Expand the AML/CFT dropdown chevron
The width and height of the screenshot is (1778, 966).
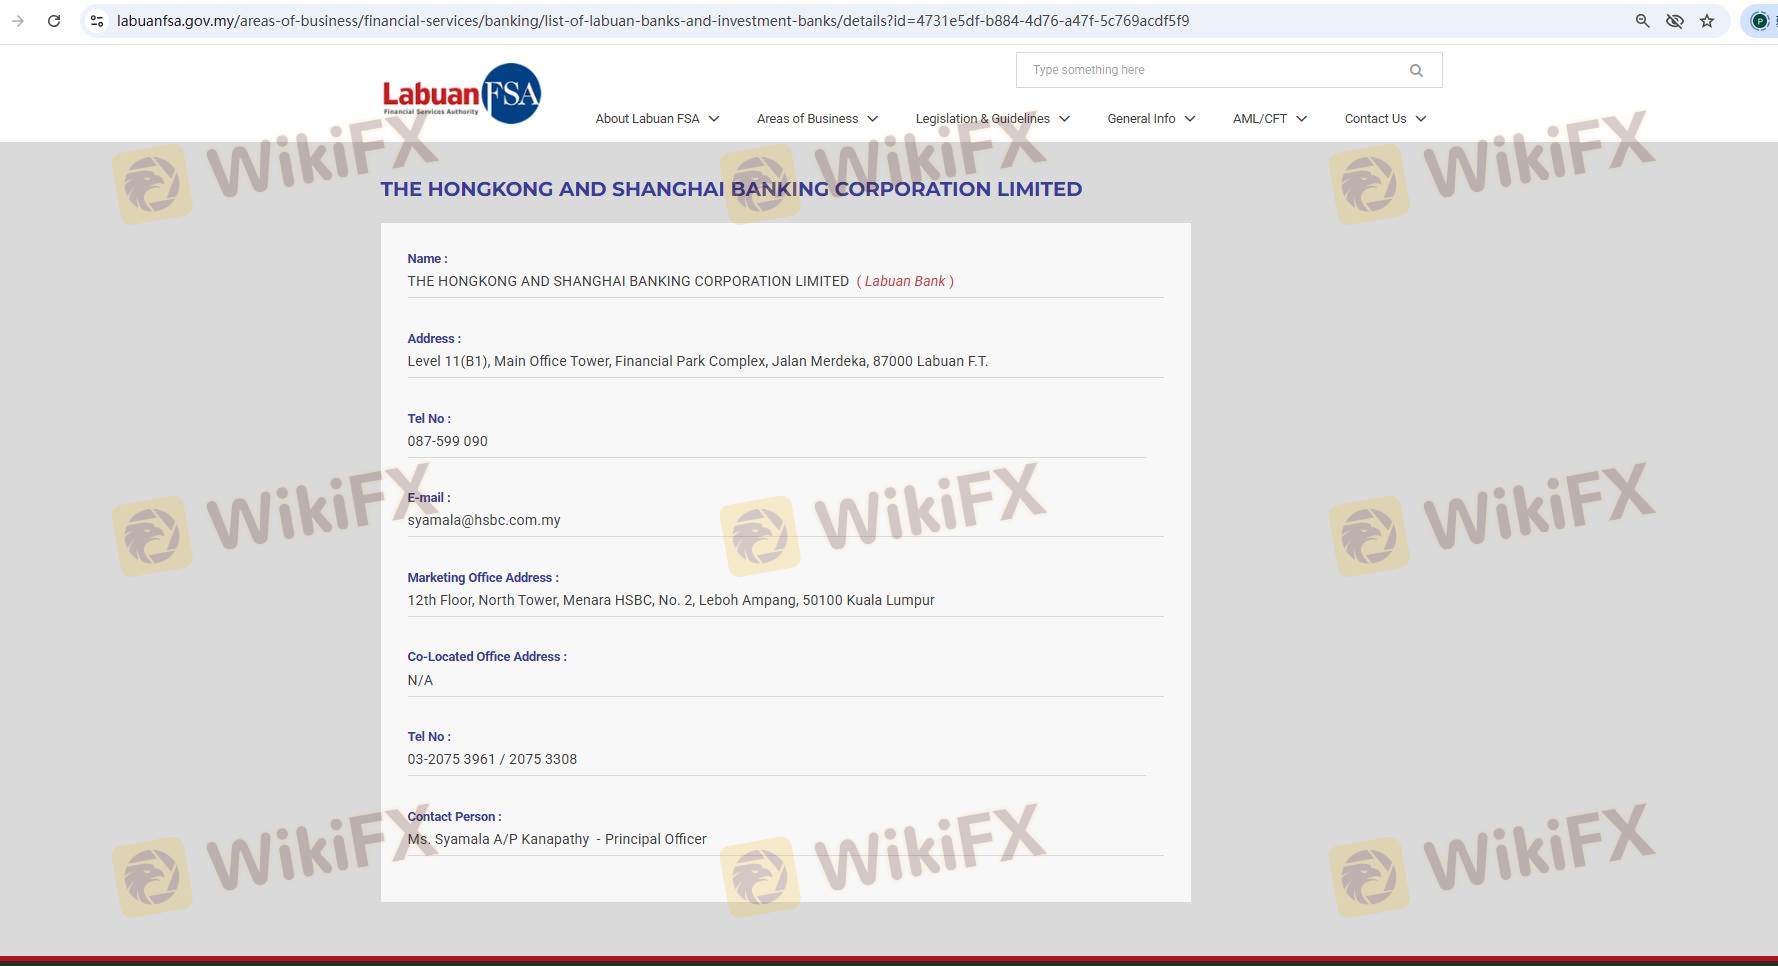1301,118
